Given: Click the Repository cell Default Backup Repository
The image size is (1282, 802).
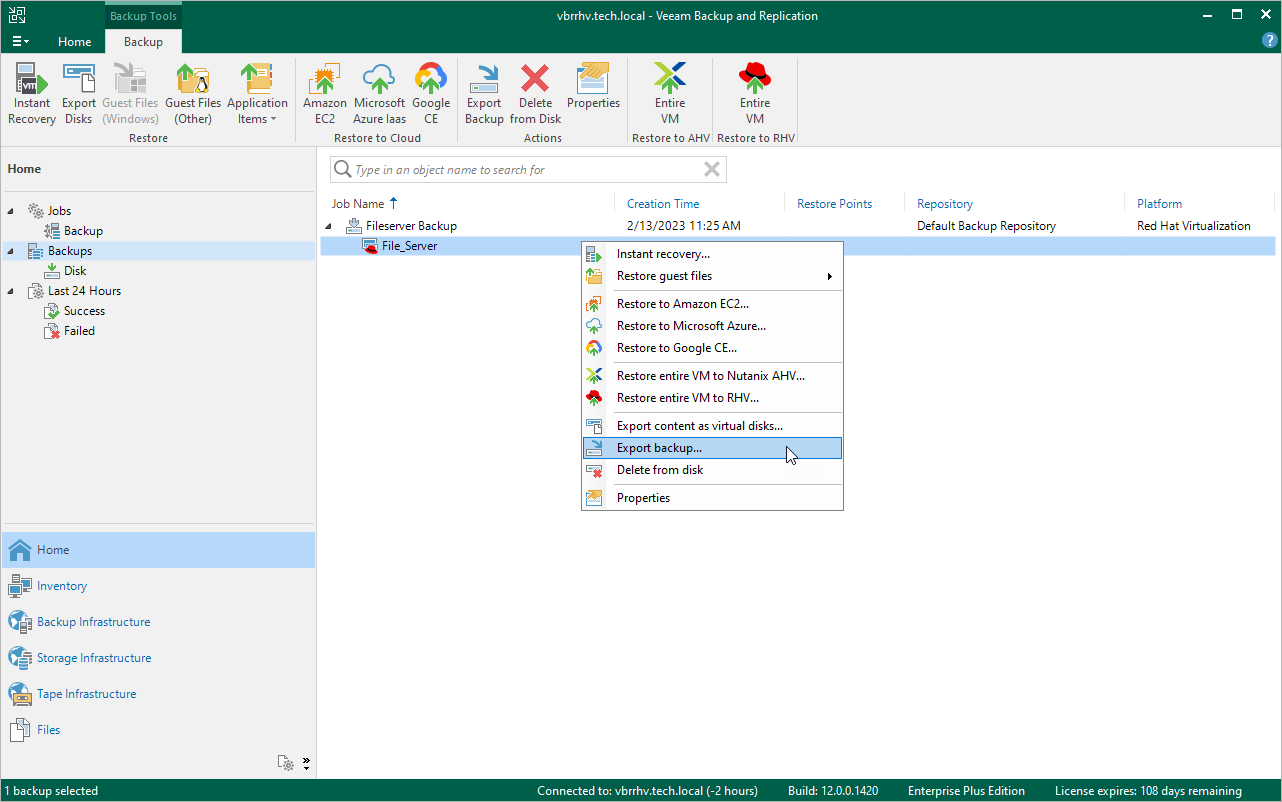Looking at the screenshot, I should pos(986,226).
